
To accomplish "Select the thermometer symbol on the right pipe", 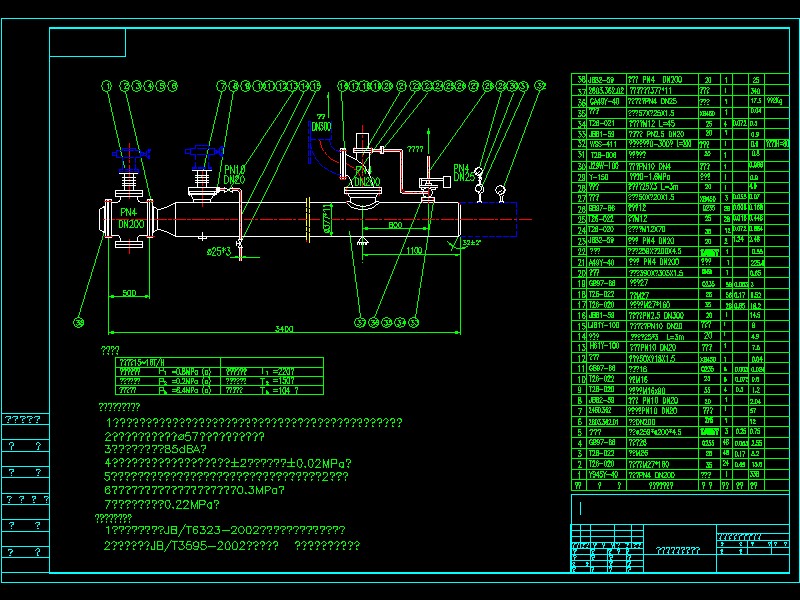I will tap(501, 193).
